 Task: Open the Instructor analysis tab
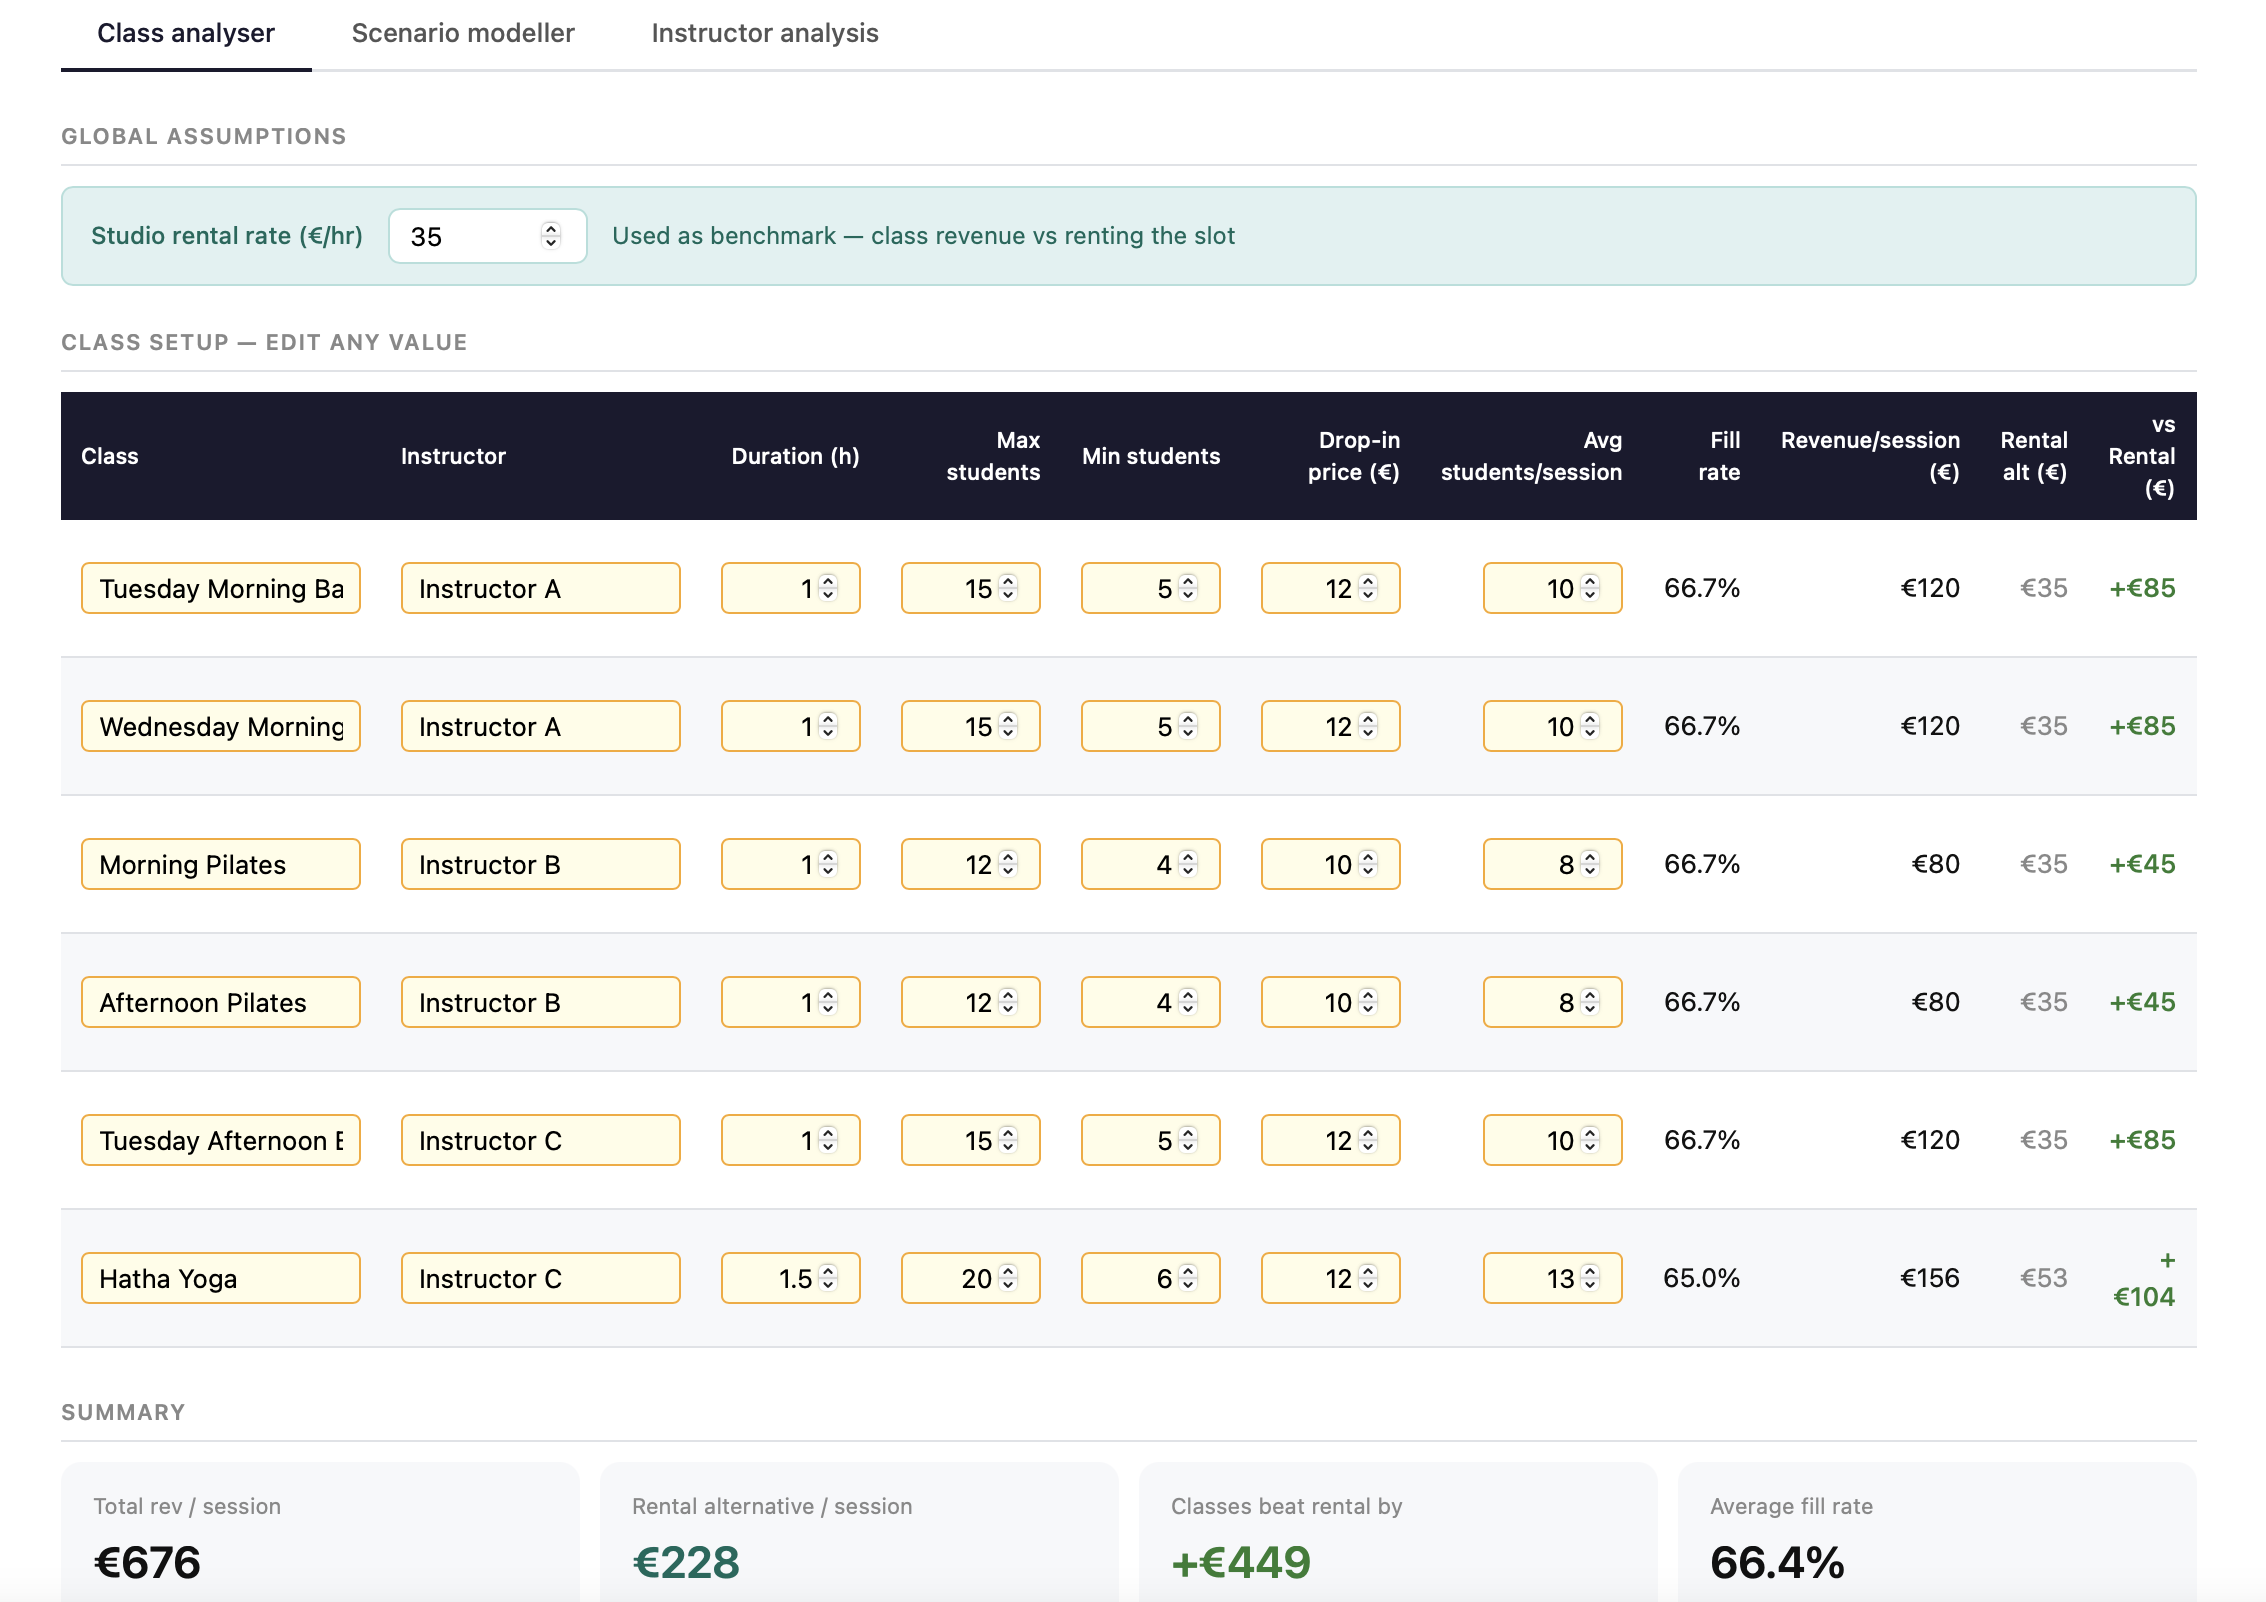[x=765, y=33]
